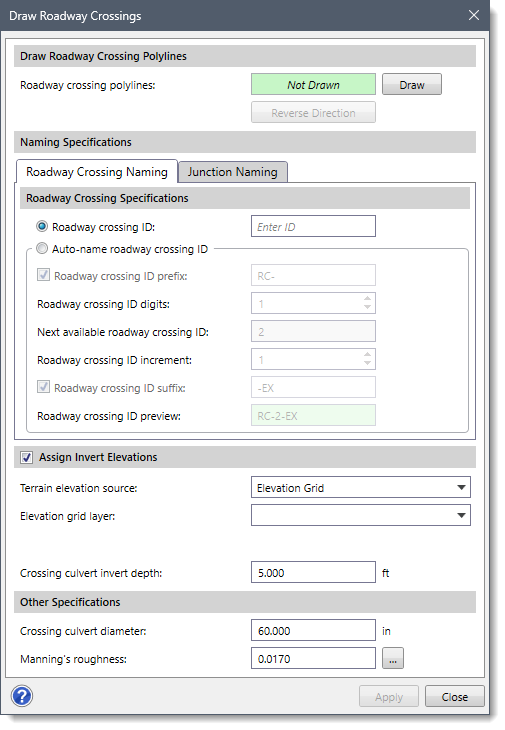Click the 'Crossing culvert invert depth:' label
The height and width of the screenshot is (730, 505).
pyautogui.click(x=91, y=573)
